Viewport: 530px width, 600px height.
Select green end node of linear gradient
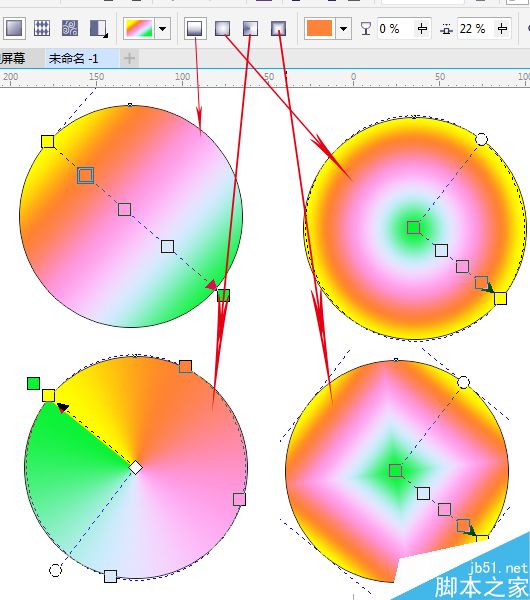[223, 295]
